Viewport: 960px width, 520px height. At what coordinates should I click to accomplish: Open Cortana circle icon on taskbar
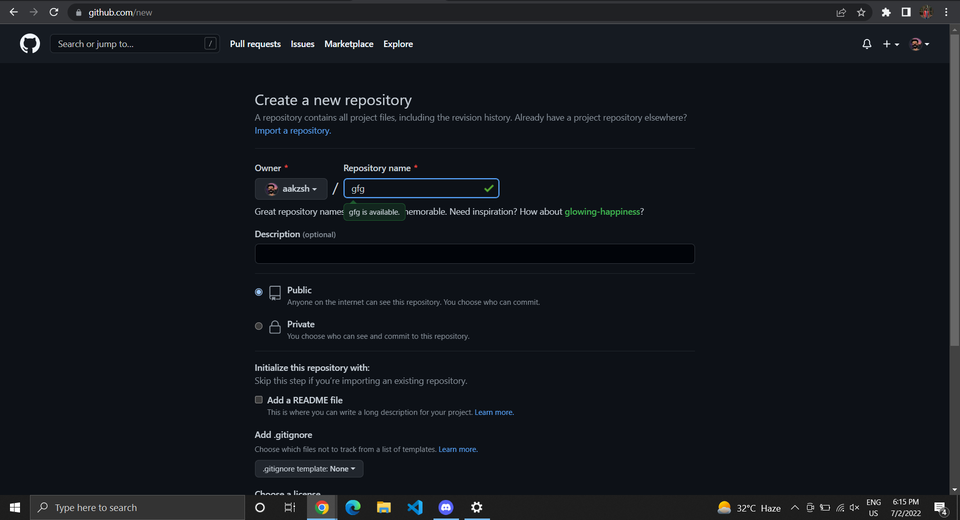coord(260,507)
